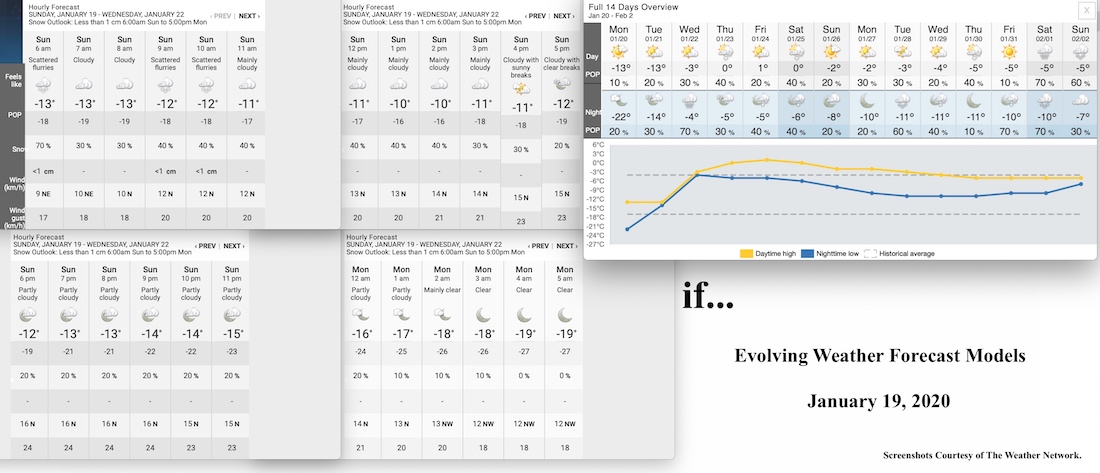Click cloudy icon for Sun 7 am
The height and width of the screenshot is (473, 1100).
(x=83, y=85)
